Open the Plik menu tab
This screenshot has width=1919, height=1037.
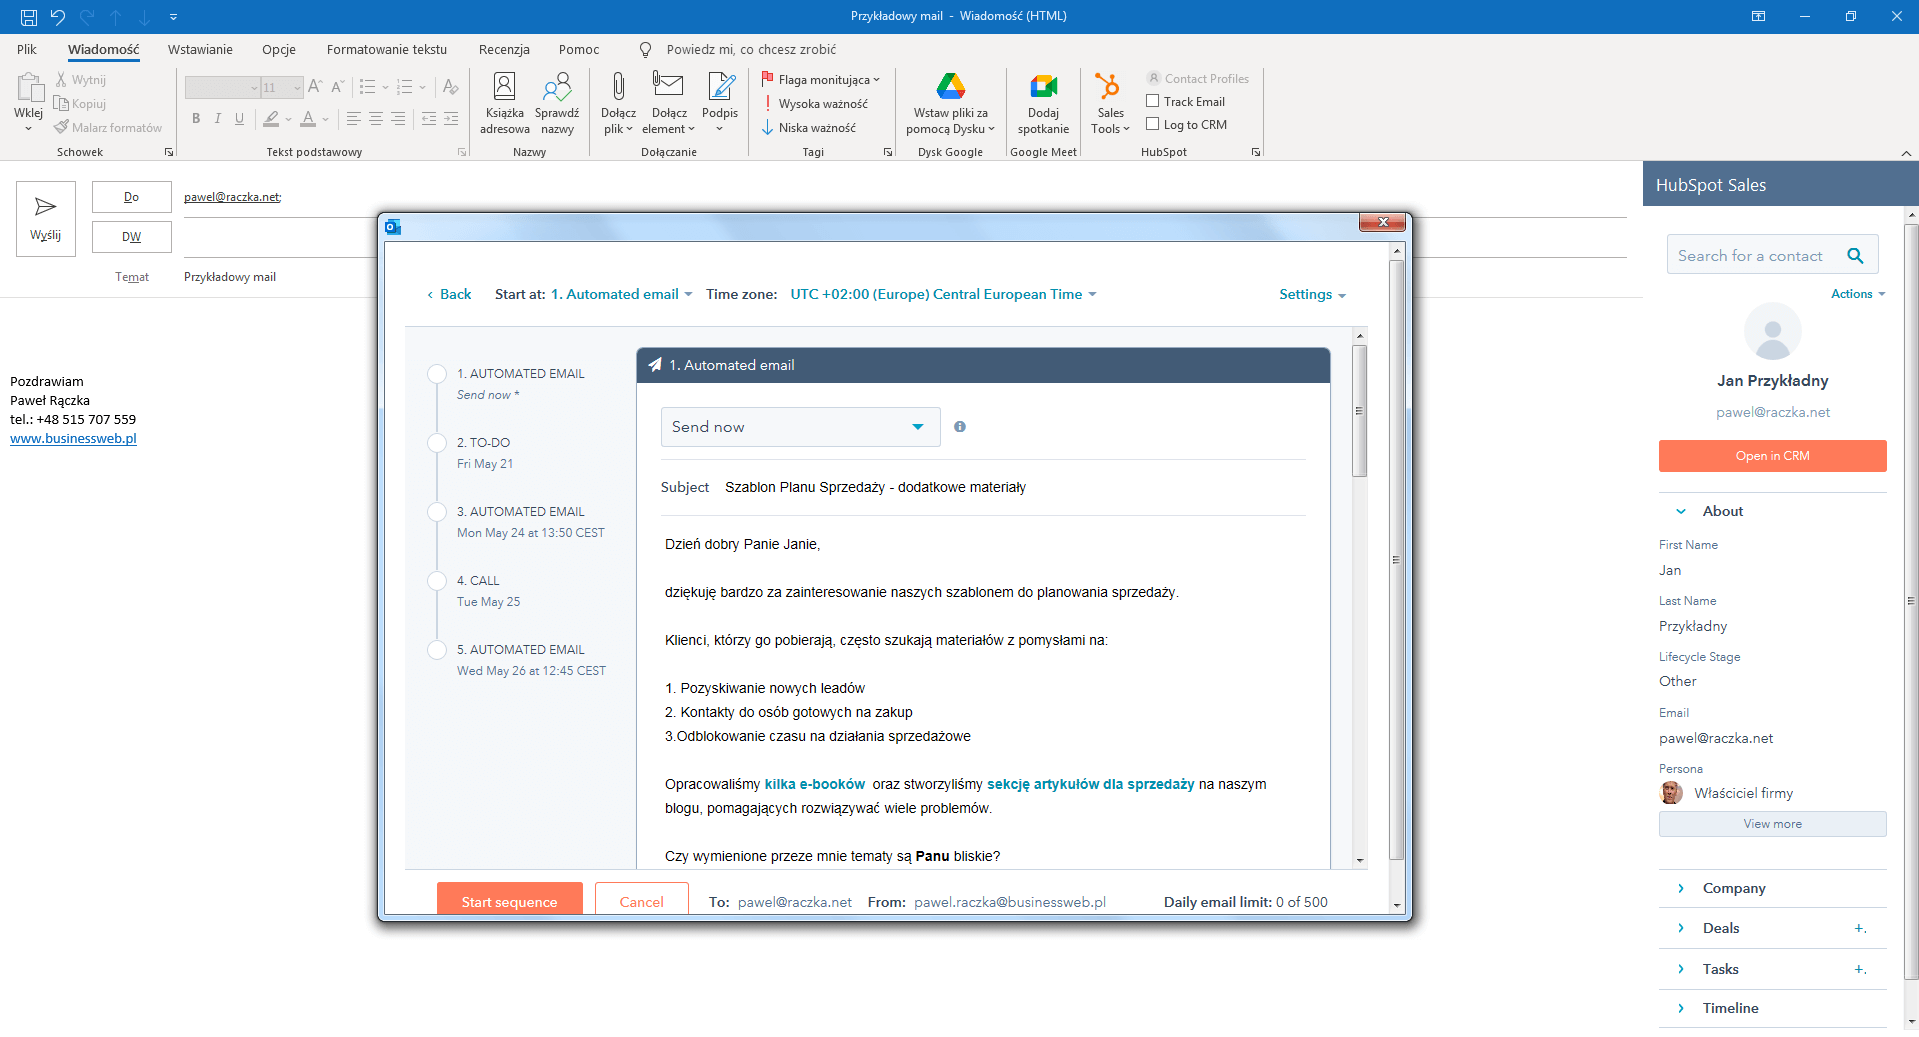click(27, 50)
